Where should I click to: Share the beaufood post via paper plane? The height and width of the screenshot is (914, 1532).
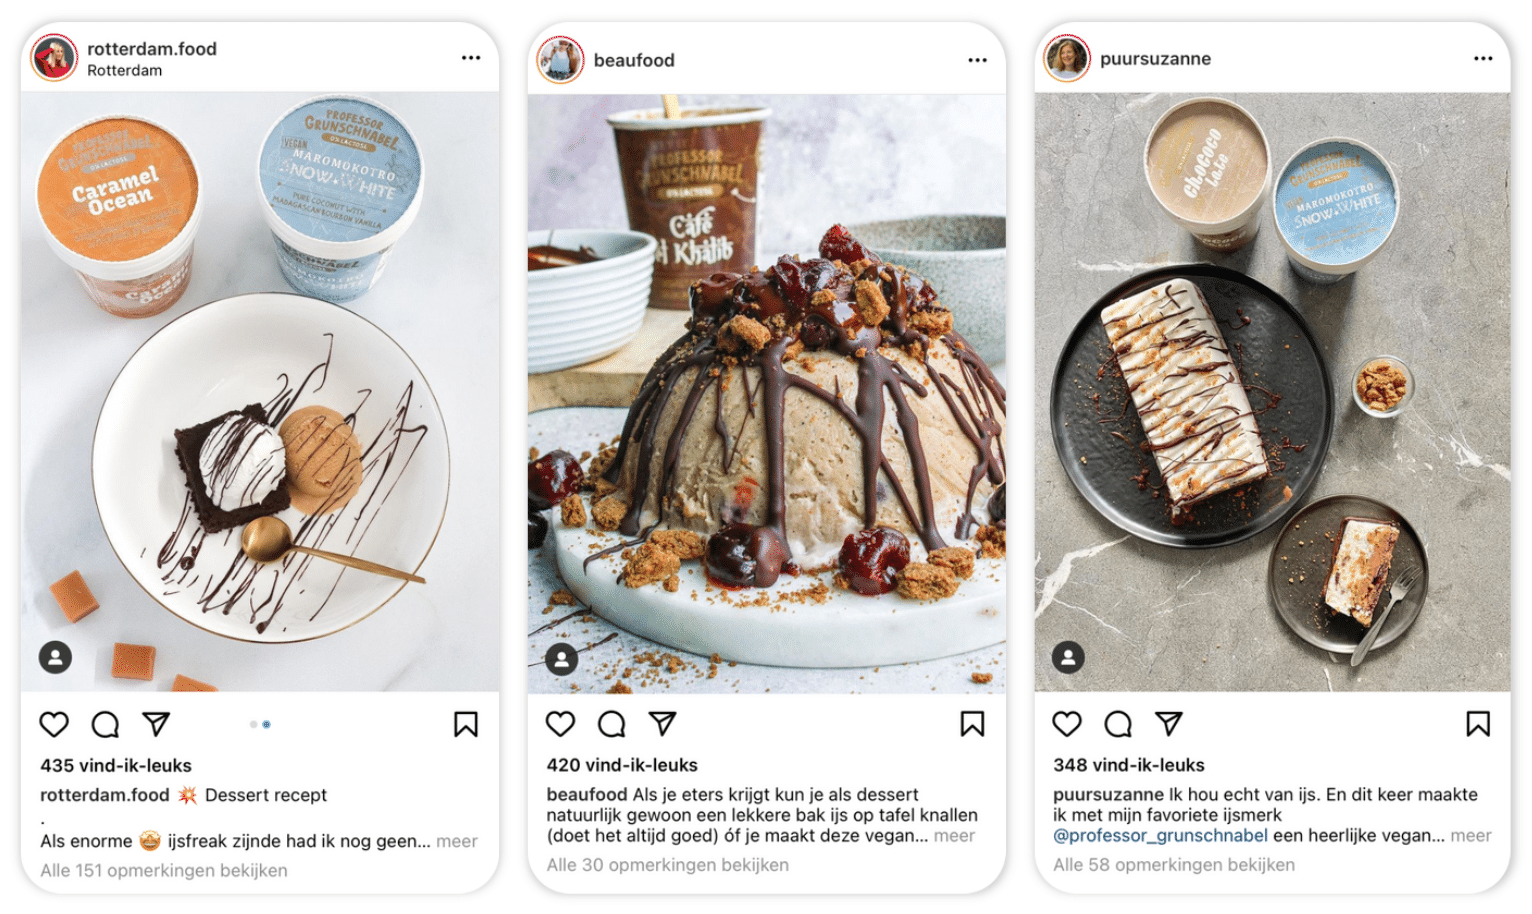point(663,723)
